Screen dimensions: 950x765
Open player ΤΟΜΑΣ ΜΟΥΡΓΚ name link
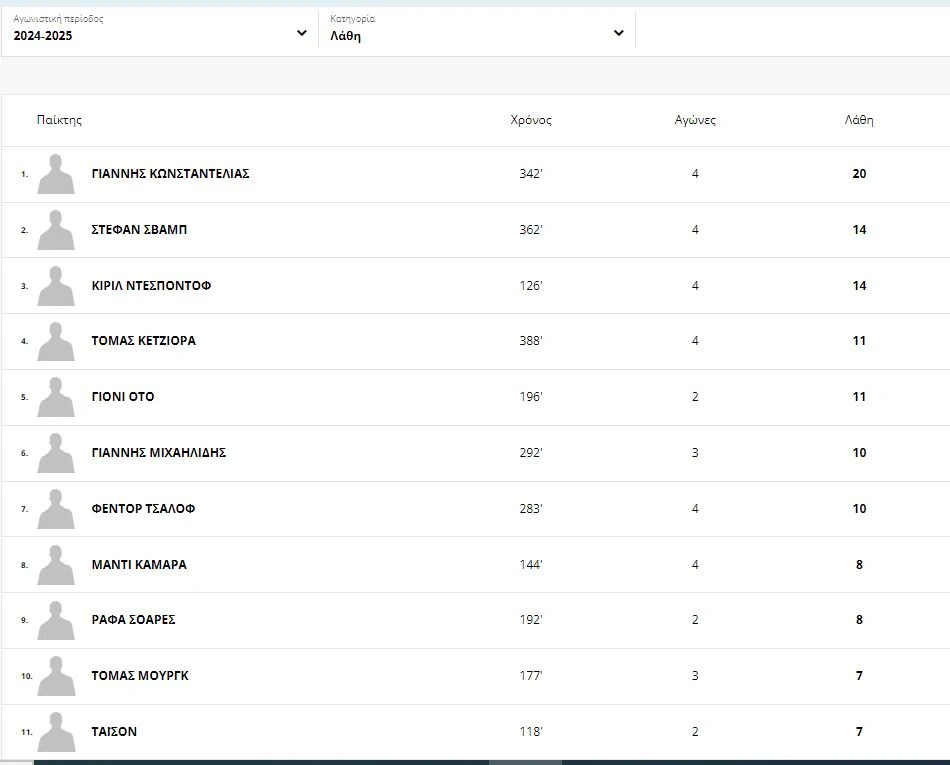click(x=139, y=676)
